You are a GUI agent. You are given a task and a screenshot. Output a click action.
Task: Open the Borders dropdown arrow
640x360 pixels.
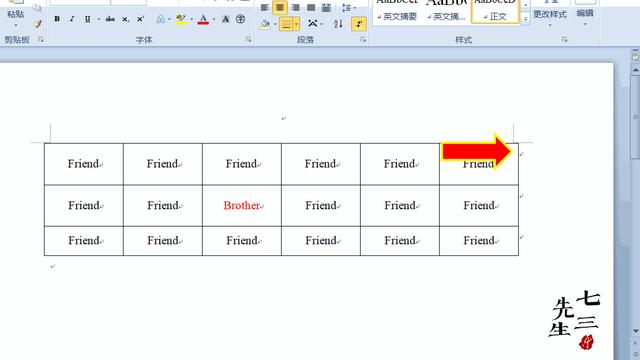296,24
